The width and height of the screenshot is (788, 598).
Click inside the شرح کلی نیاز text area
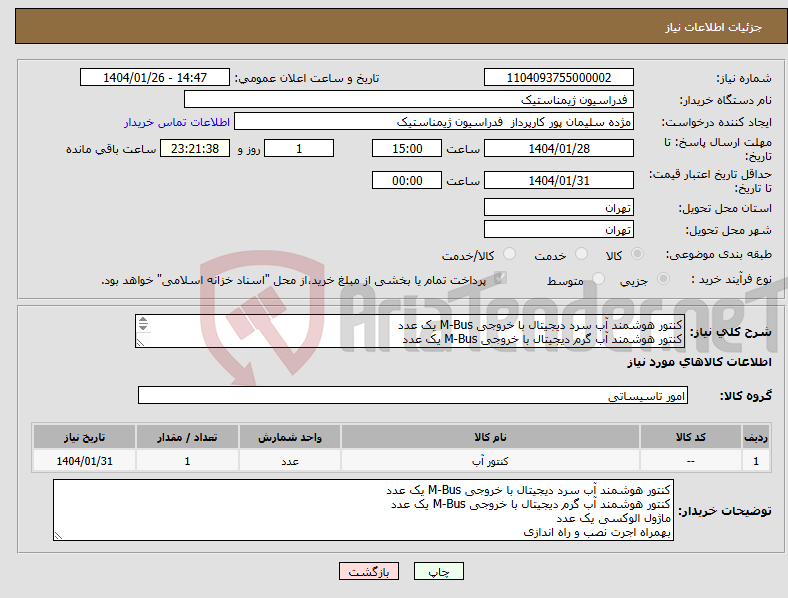point(410,331)
